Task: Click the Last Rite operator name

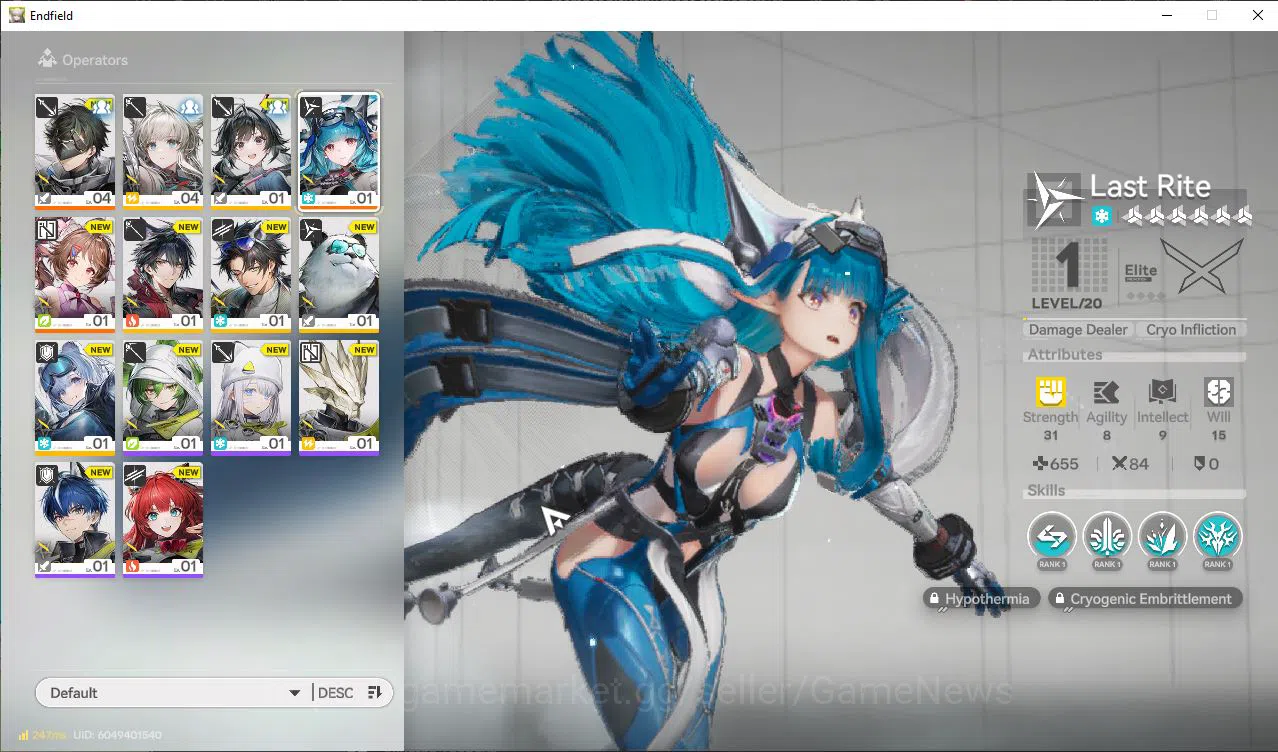Action: pos(1150,186)
